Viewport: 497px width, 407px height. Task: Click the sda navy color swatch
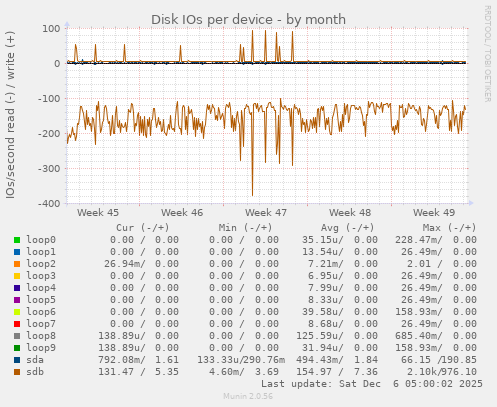click(x=17, y=360)
